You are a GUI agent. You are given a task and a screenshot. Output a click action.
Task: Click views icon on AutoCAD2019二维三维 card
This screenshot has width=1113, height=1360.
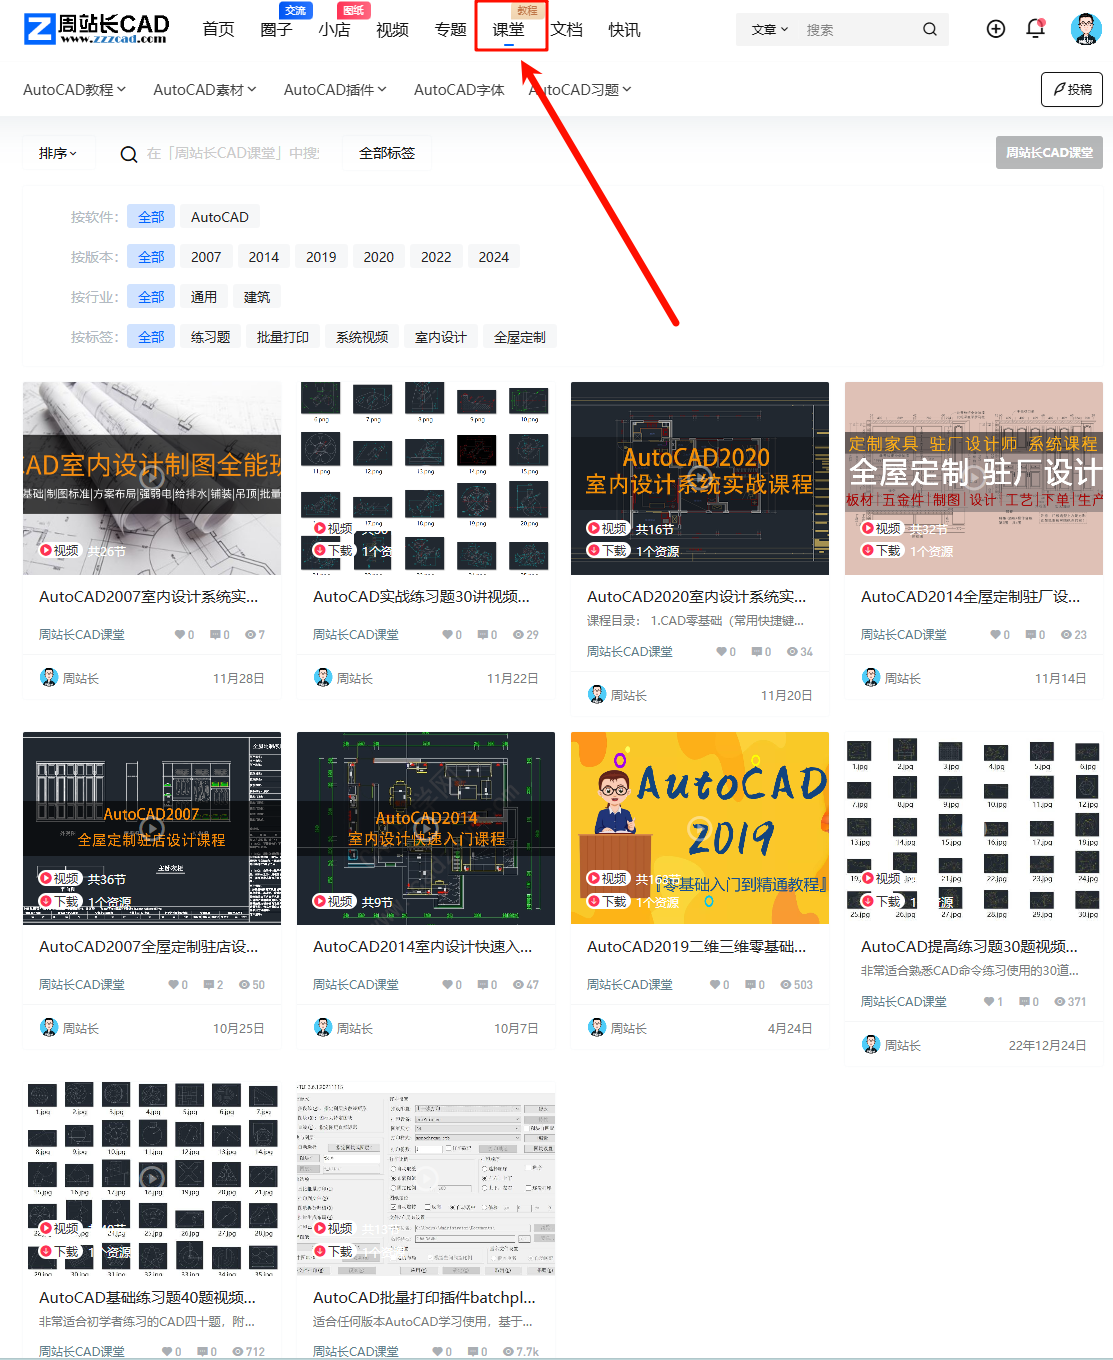pos(786,984)
